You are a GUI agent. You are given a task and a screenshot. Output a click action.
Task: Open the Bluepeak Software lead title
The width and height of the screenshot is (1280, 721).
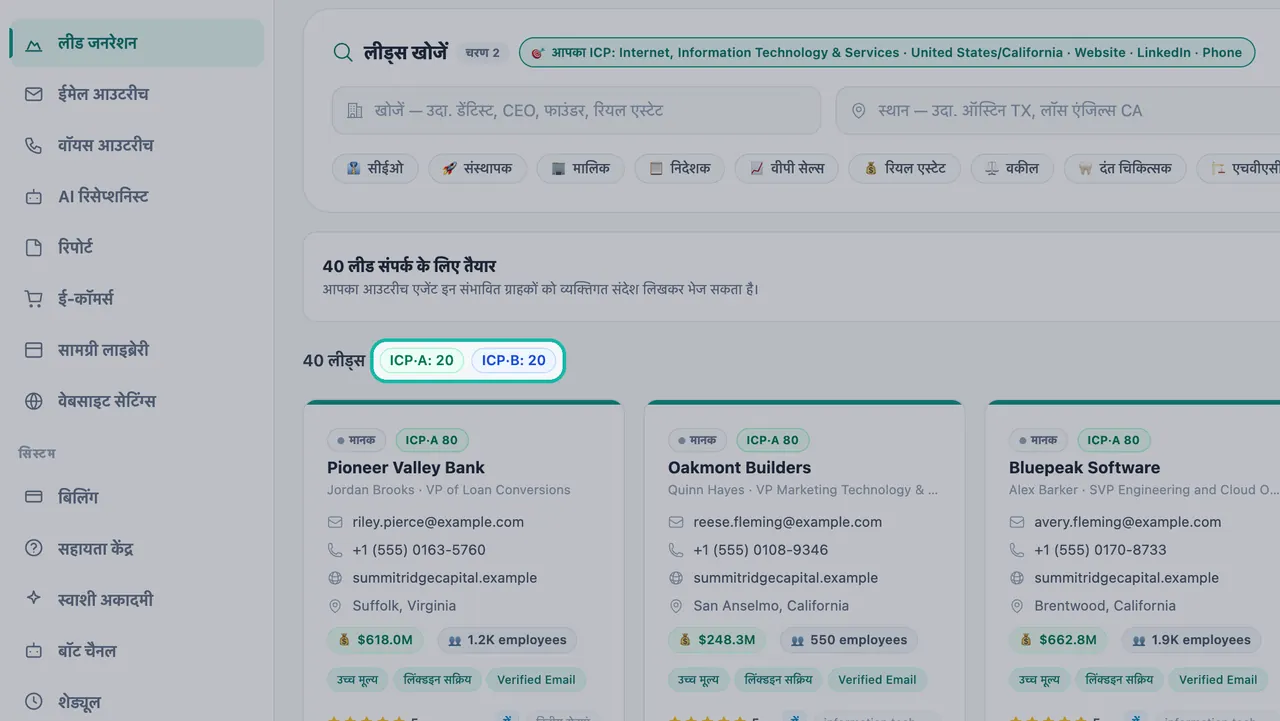coord(1085,467)
